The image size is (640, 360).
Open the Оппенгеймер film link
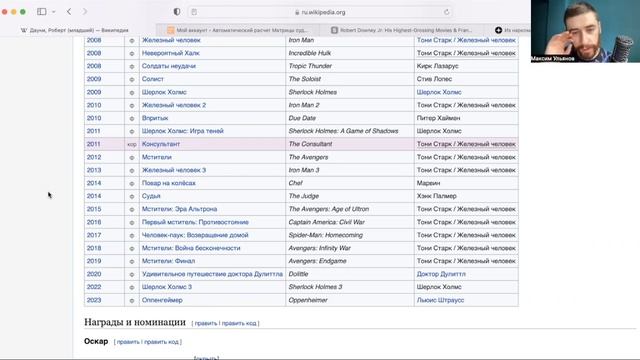point(162,300)
